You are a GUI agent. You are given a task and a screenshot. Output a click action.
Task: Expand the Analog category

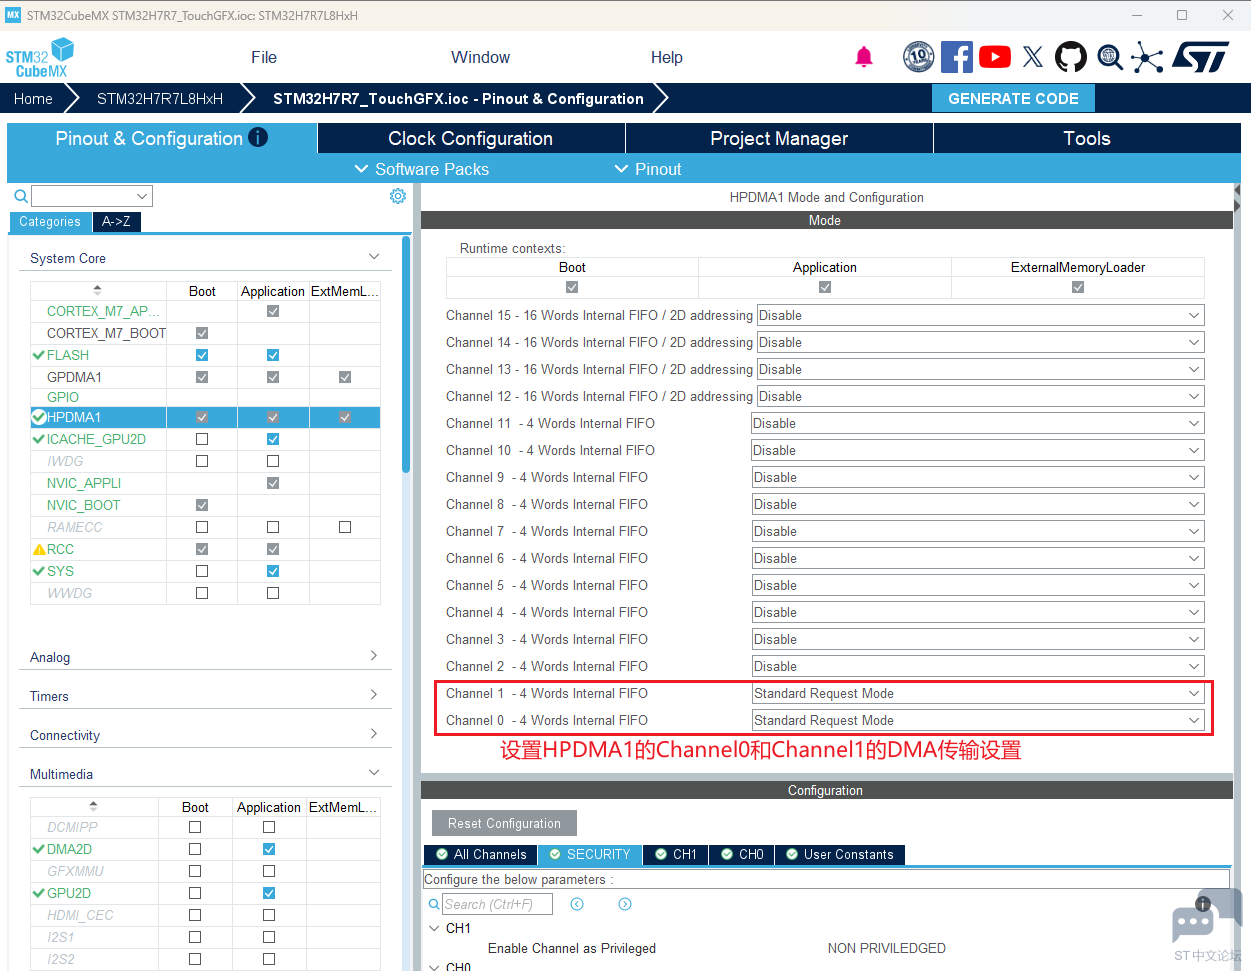(374, 656)
